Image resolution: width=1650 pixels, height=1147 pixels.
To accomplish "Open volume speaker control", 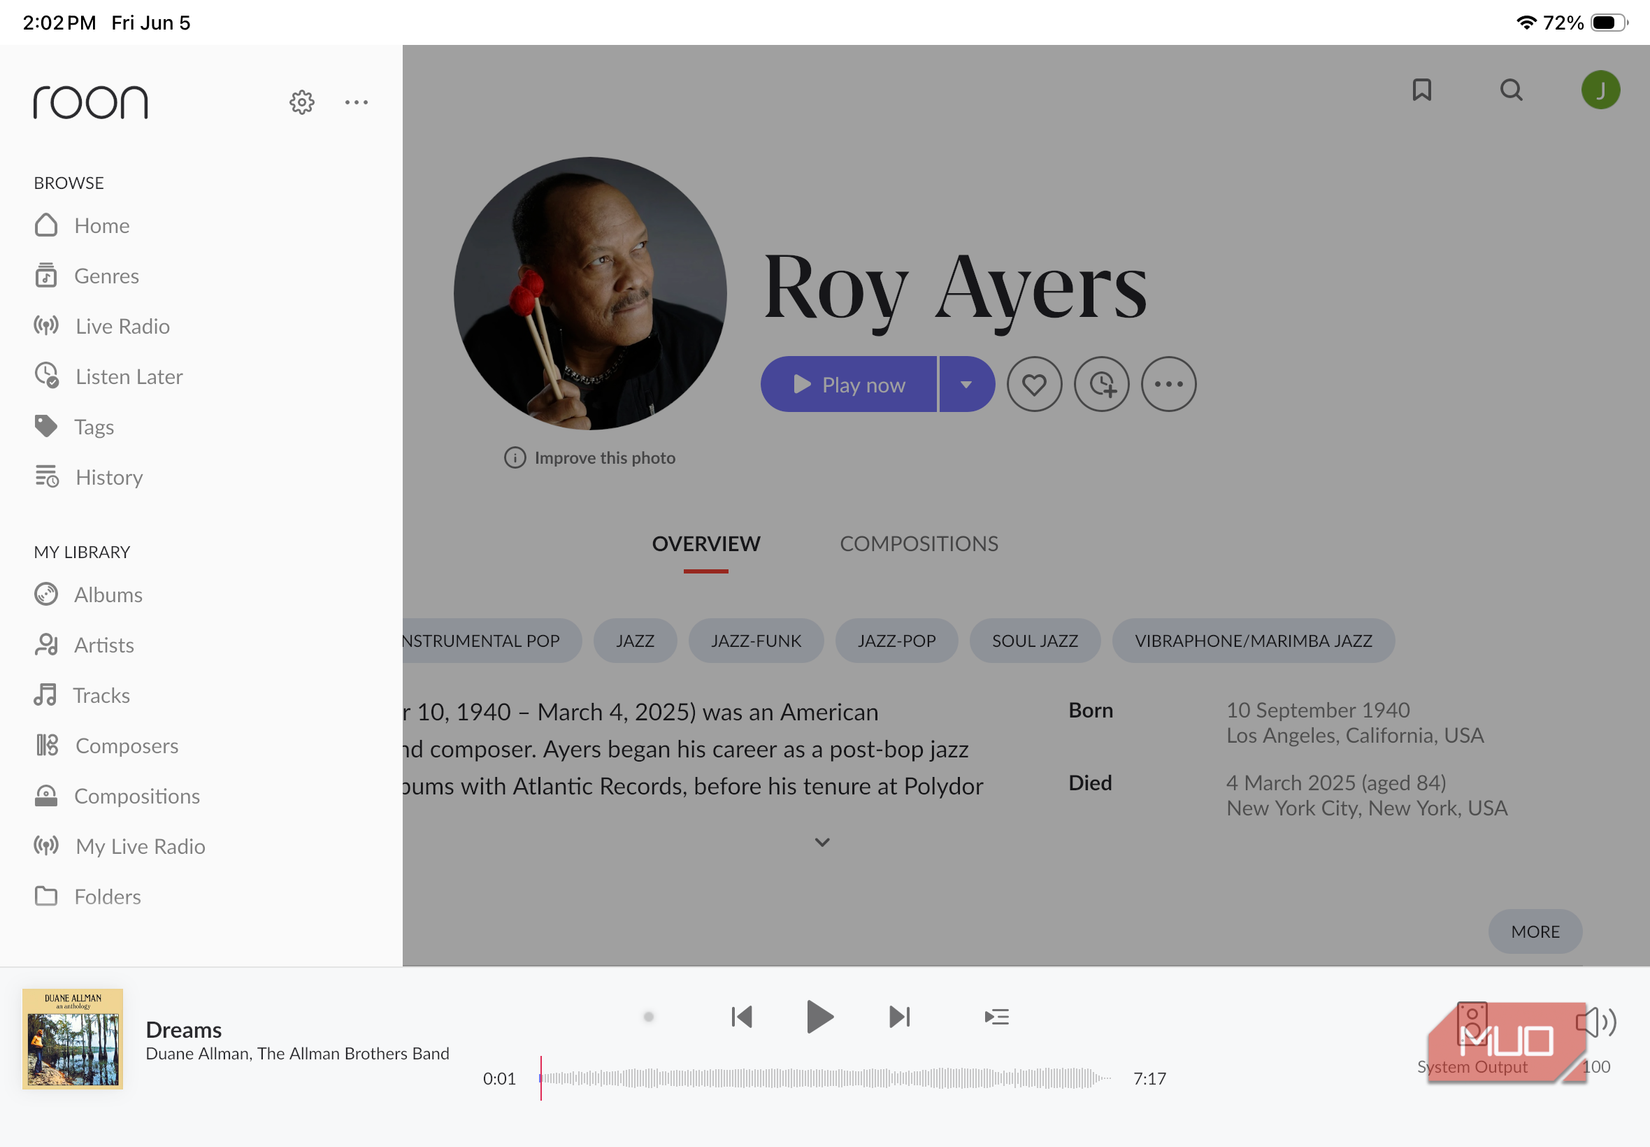I will click(x=1596, y=1021).
